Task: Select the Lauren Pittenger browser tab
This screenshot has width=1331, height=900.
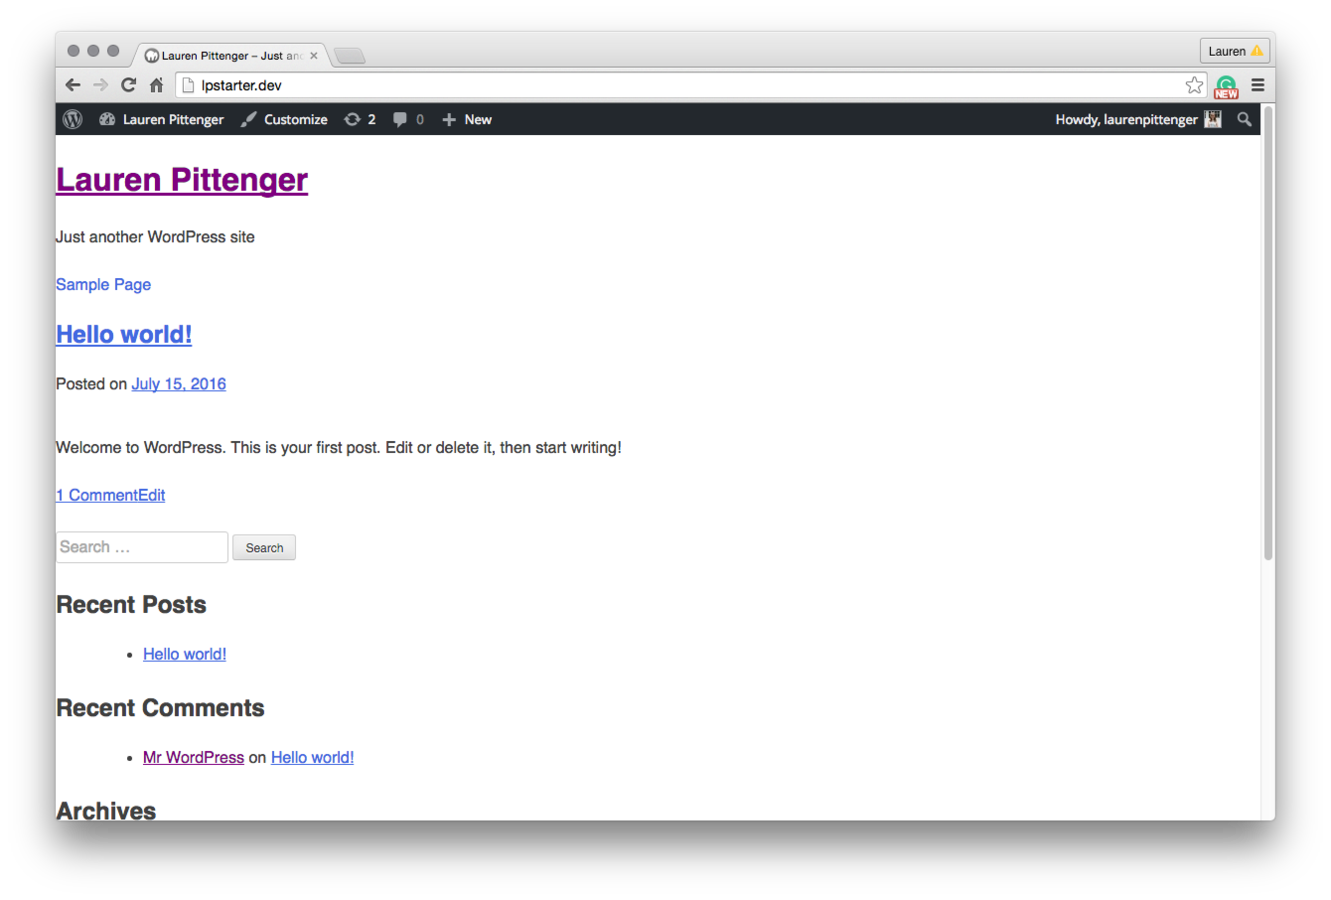Action: coord(230,56)
